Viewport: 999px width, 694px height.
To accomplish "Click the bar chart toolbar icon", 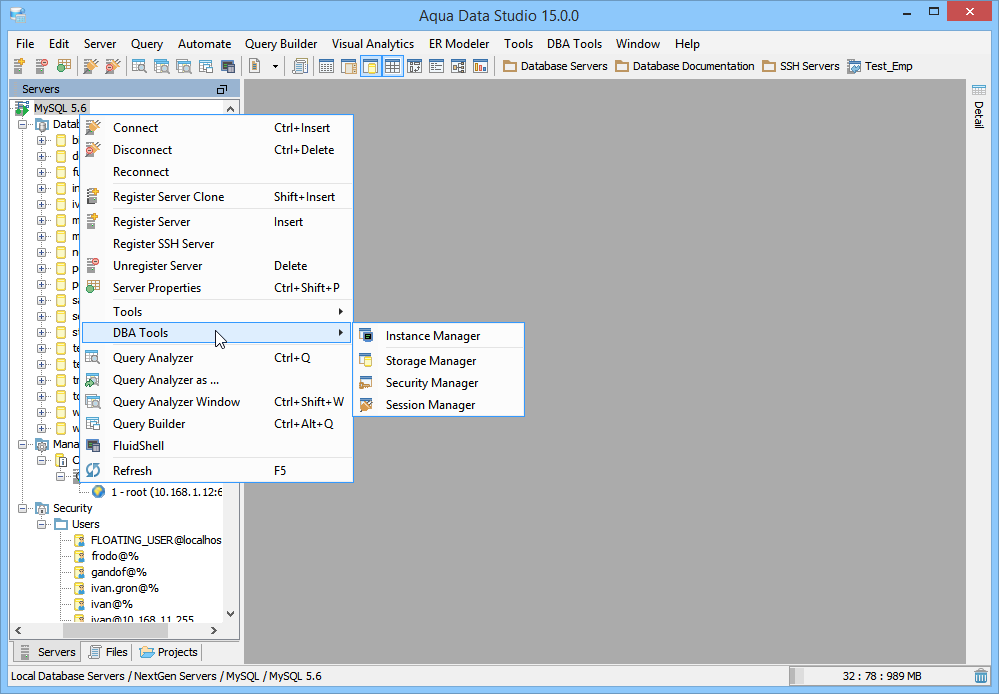I will click(x=480, y=66).
